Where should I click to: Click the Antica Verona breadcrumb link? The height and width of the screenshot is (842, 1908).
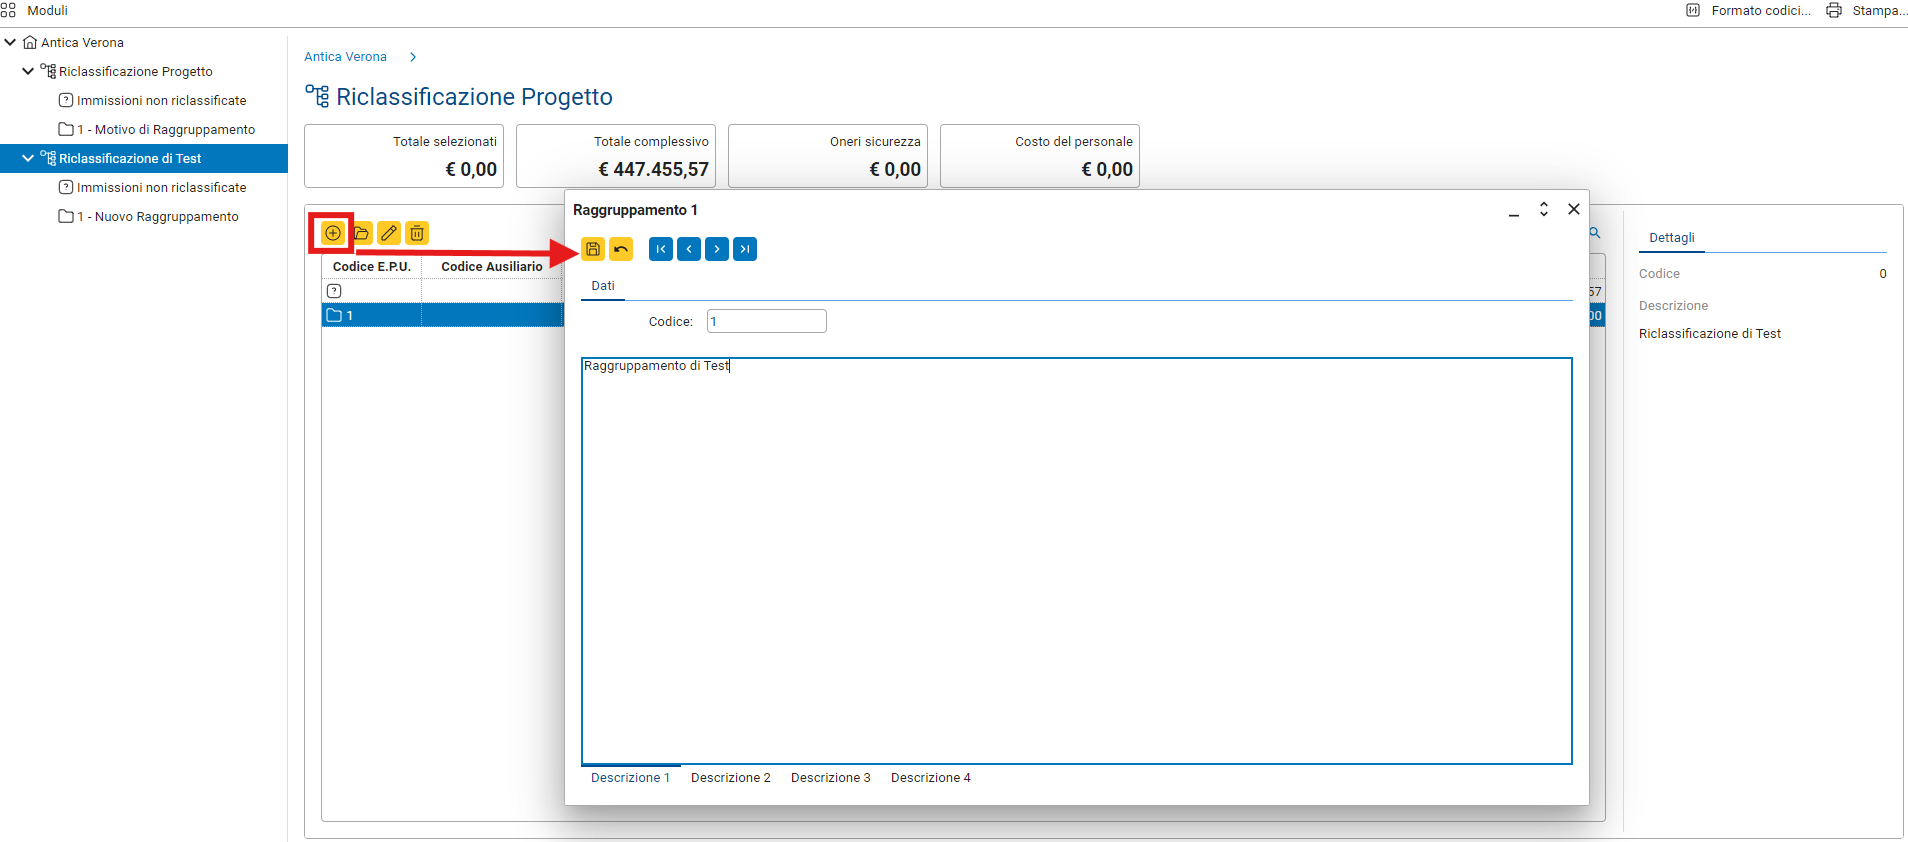tap(345, 57)
